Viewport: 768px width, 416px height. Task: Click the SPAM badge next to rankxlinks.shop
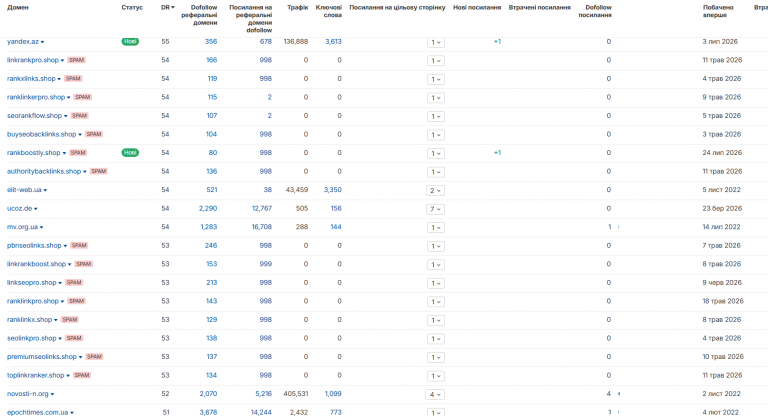point(73,79)
